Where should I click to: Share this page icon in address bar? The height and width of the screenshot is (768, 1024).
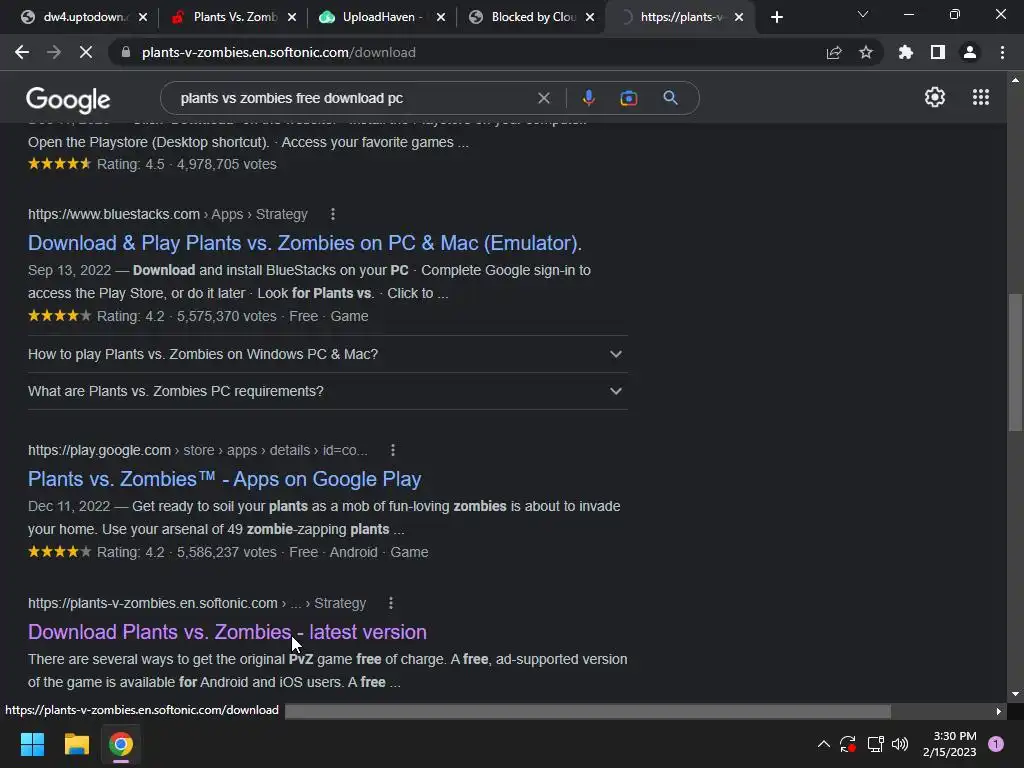tap(834, 52)
